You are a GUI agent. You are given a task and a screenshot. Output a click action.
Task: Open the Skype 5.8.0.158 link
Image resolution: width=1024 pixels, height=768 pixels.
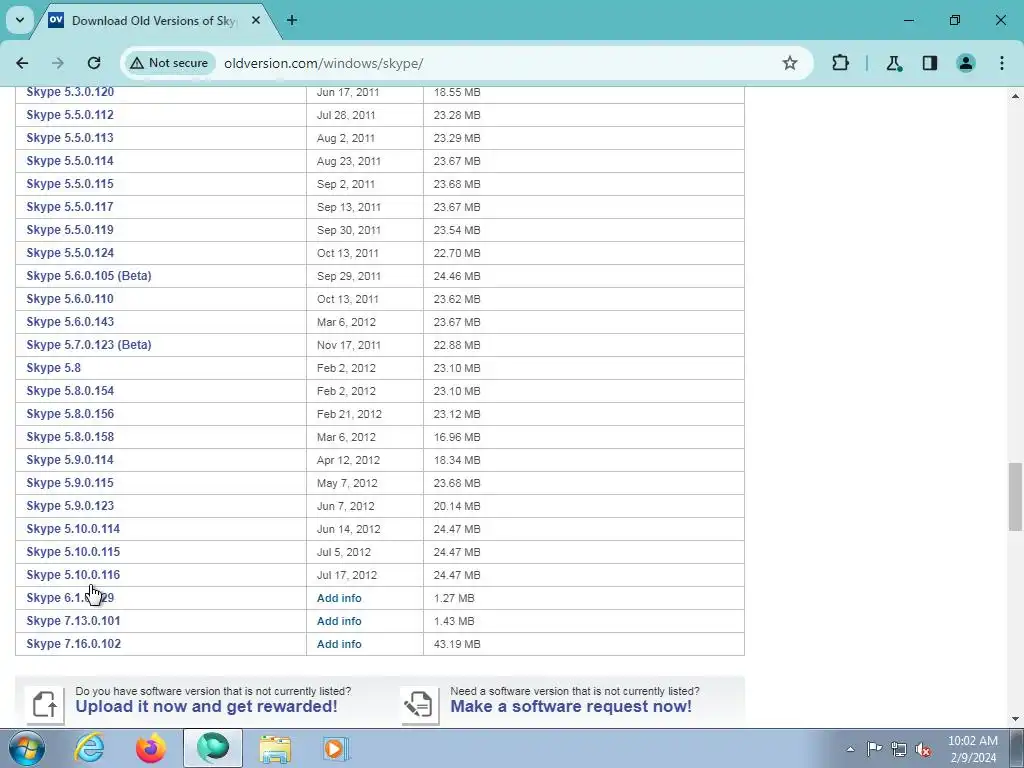pyautogui.click(x=70, y=437)
